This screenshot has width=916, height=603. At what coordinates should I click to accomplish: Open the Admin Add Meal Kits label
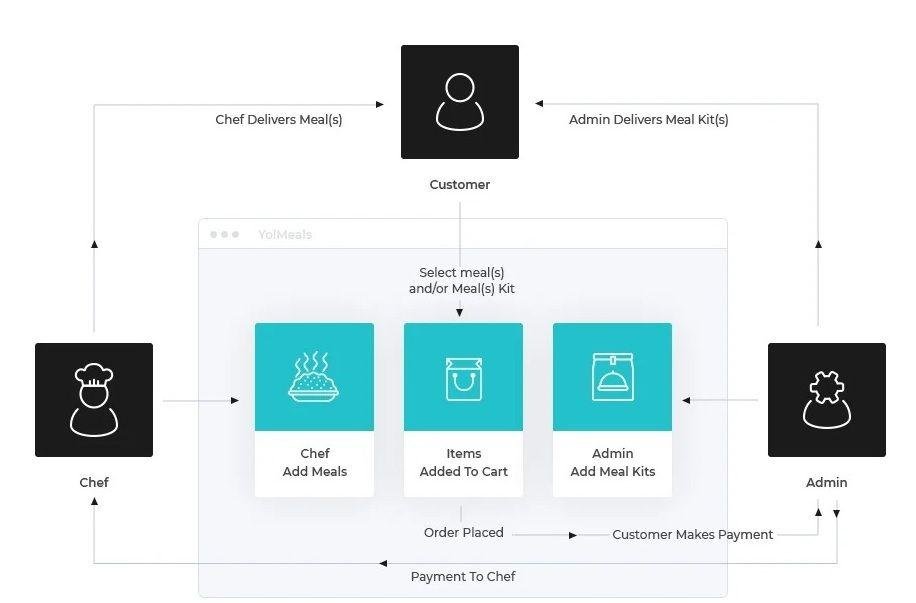pyautogui.click(x=612, y=462)
